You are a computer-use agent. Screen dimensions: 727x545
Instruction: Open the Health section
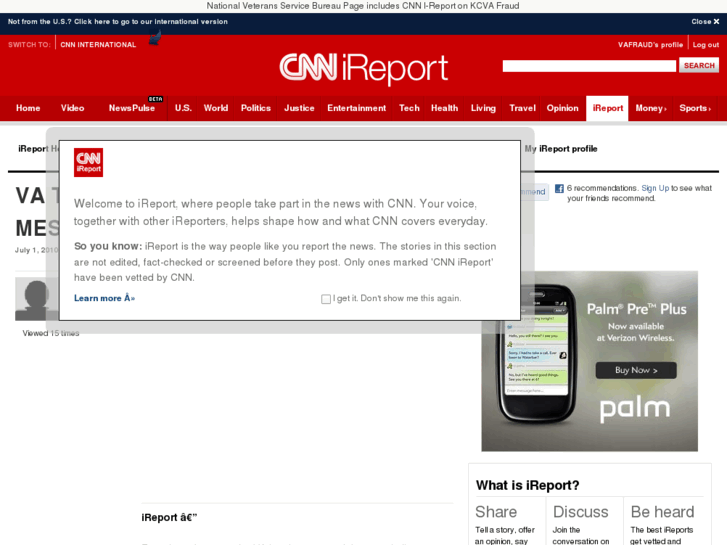[x=444, y=108]
